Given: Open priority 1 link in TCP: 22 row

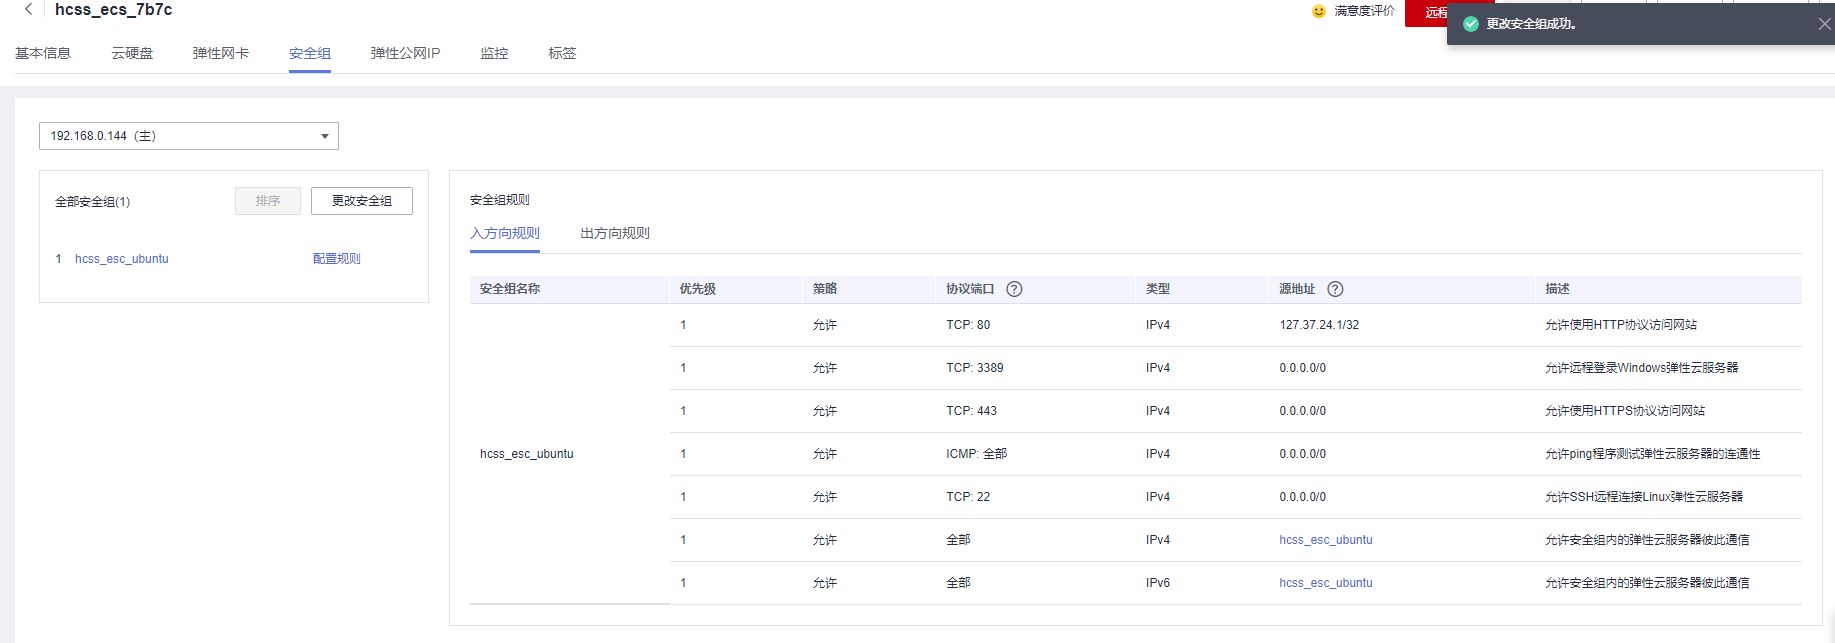Looking at the screenshot, I should tap(683, 497).
